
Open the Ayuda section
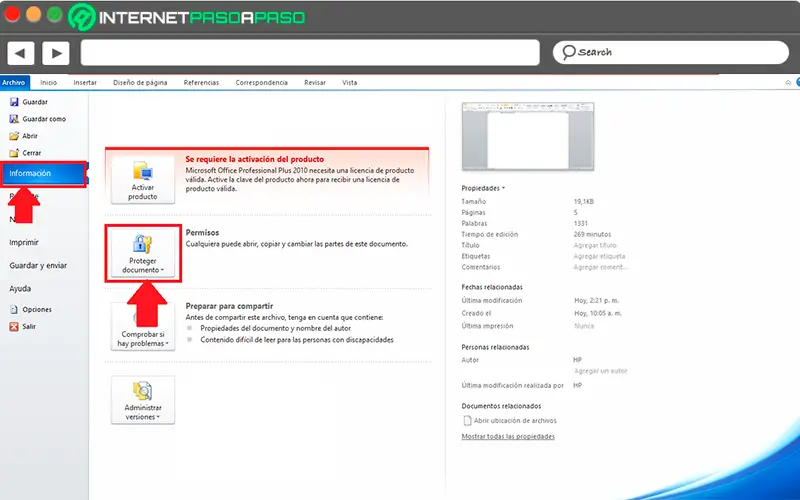(x=20, y=288)
